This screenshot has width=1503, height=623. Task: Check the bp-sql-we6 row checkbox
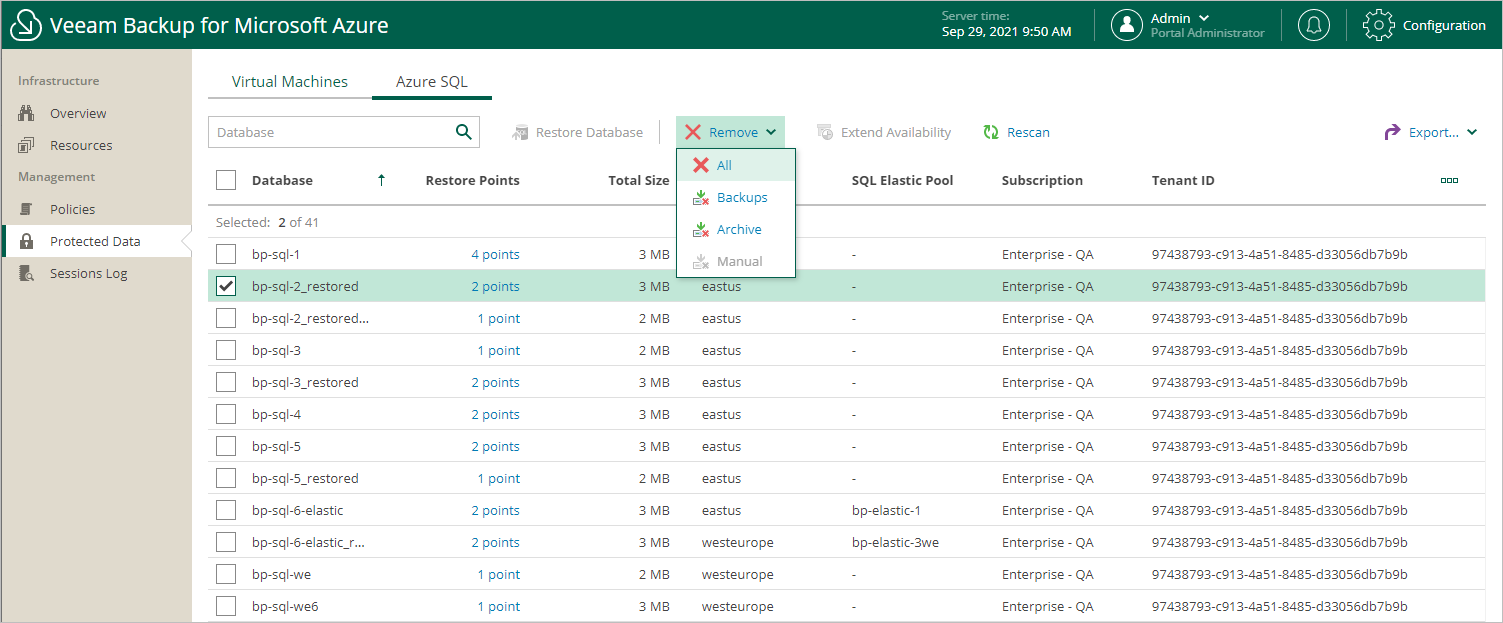(226, 606)
